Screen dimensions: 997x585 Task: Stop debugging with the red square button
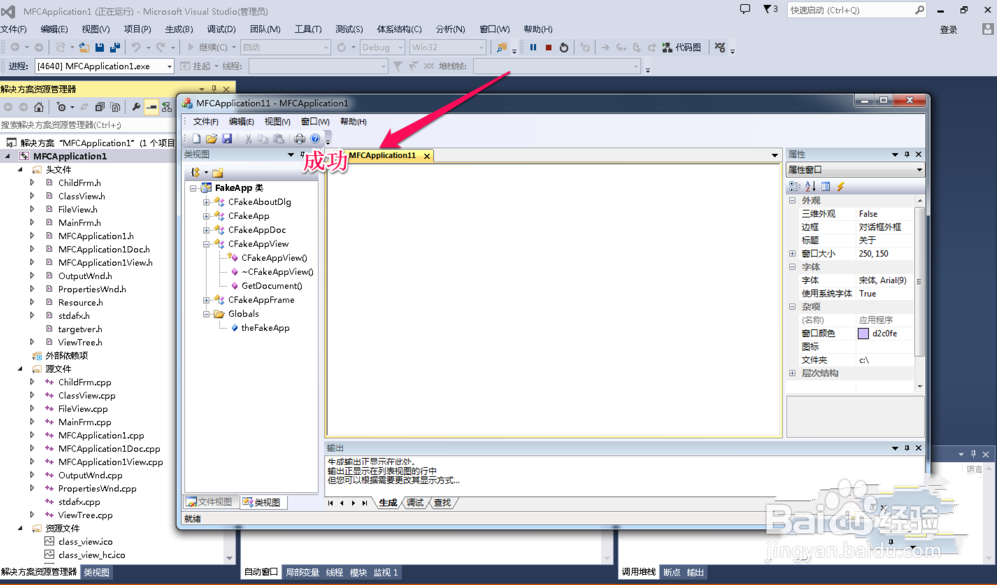pos(548,47)
